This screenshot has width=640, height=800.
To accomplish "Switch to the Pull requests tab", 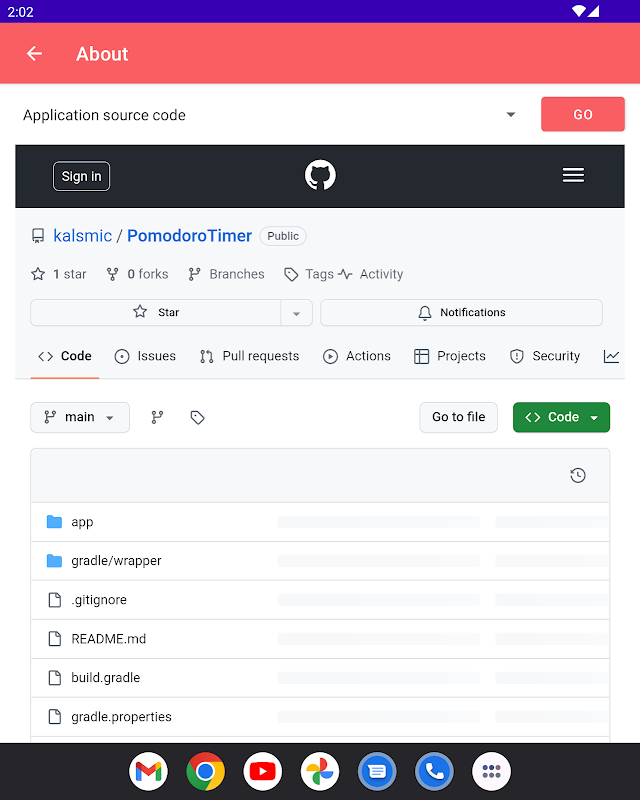I will [249, 356].
